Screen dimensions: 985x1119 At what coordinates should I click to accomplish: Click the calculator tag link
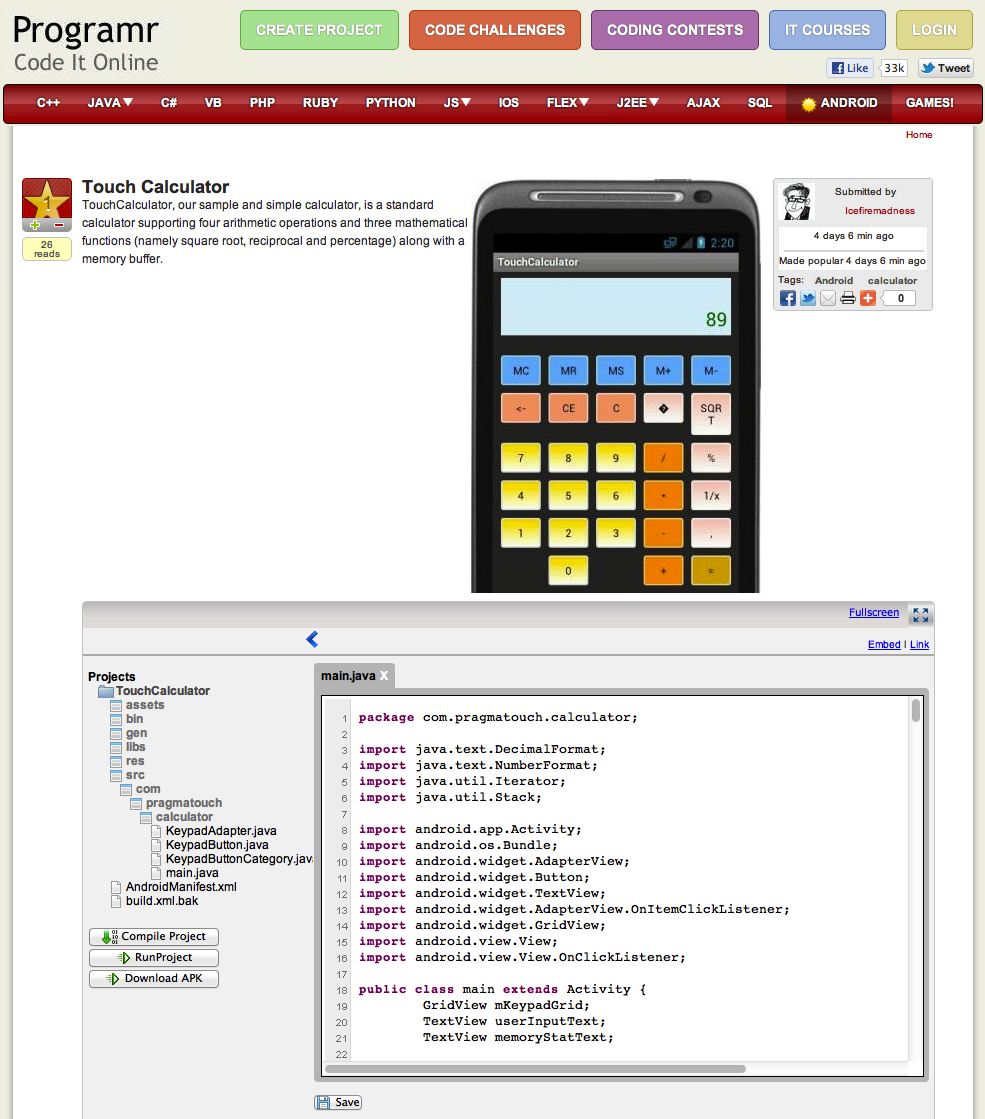(892, 280)
